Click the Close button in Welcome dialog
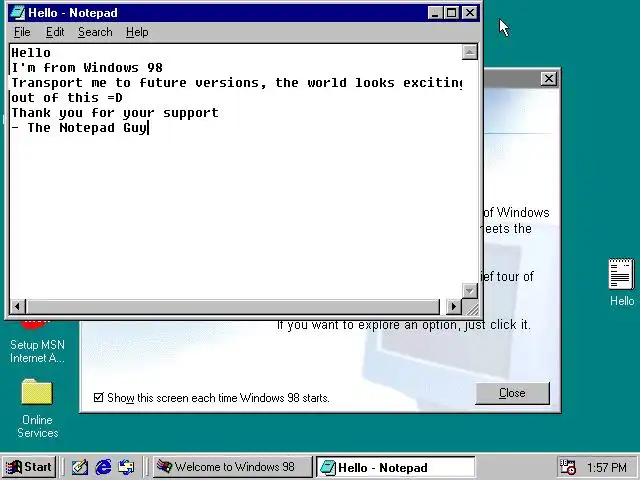Screen dimensions: 640x480 click(512, 393)
